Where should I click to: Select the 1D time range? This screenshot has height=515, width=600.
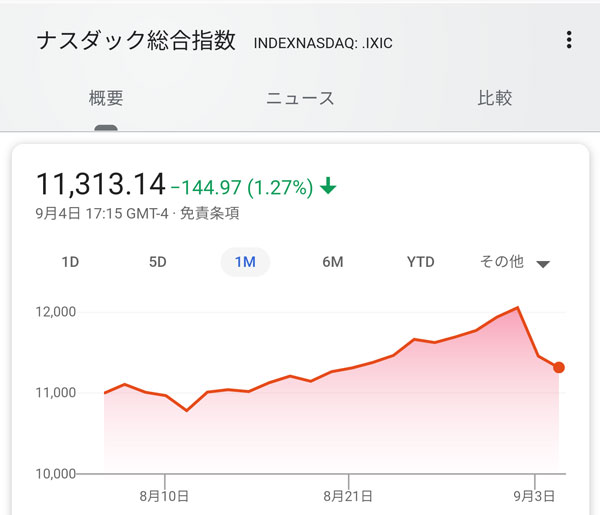click(x=70, y=262)
